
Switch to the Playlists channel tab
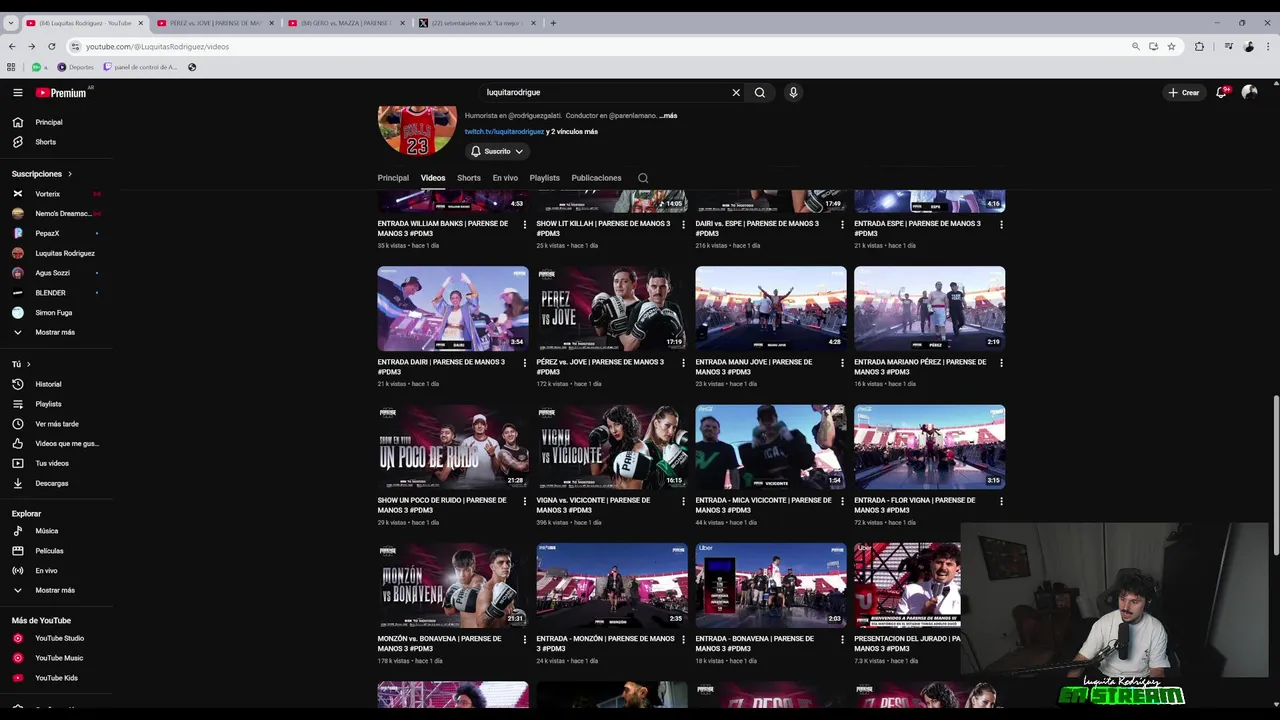[545, 178]
